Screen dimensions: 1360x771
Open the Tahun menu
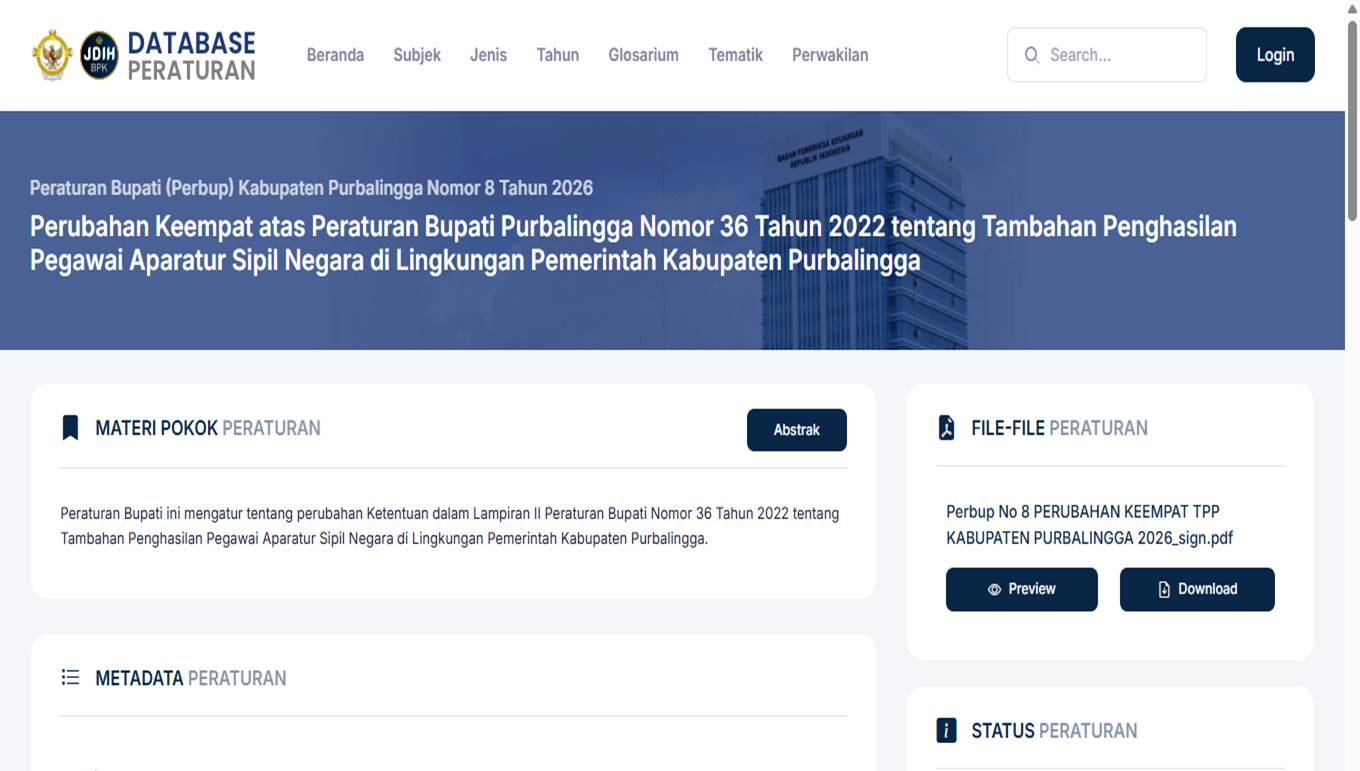558,55
